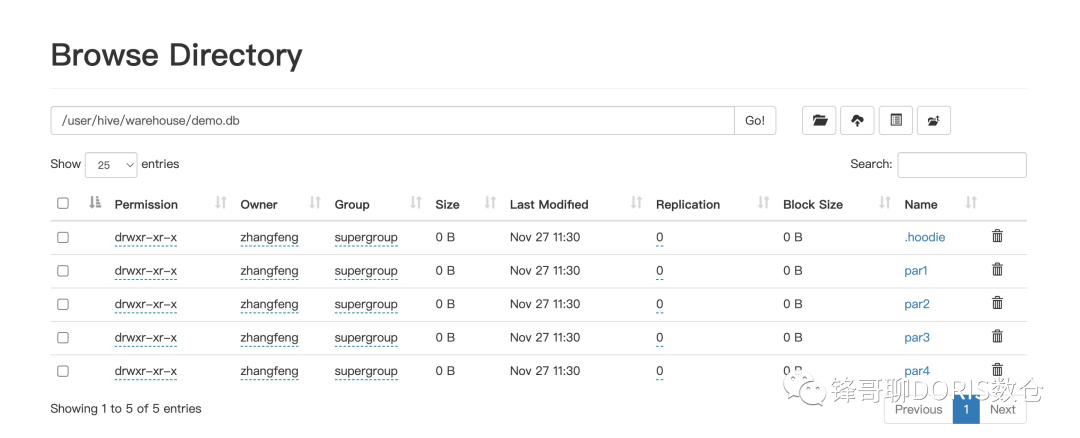
Task: Delete par2 using its trash icon
Action: 997,303
